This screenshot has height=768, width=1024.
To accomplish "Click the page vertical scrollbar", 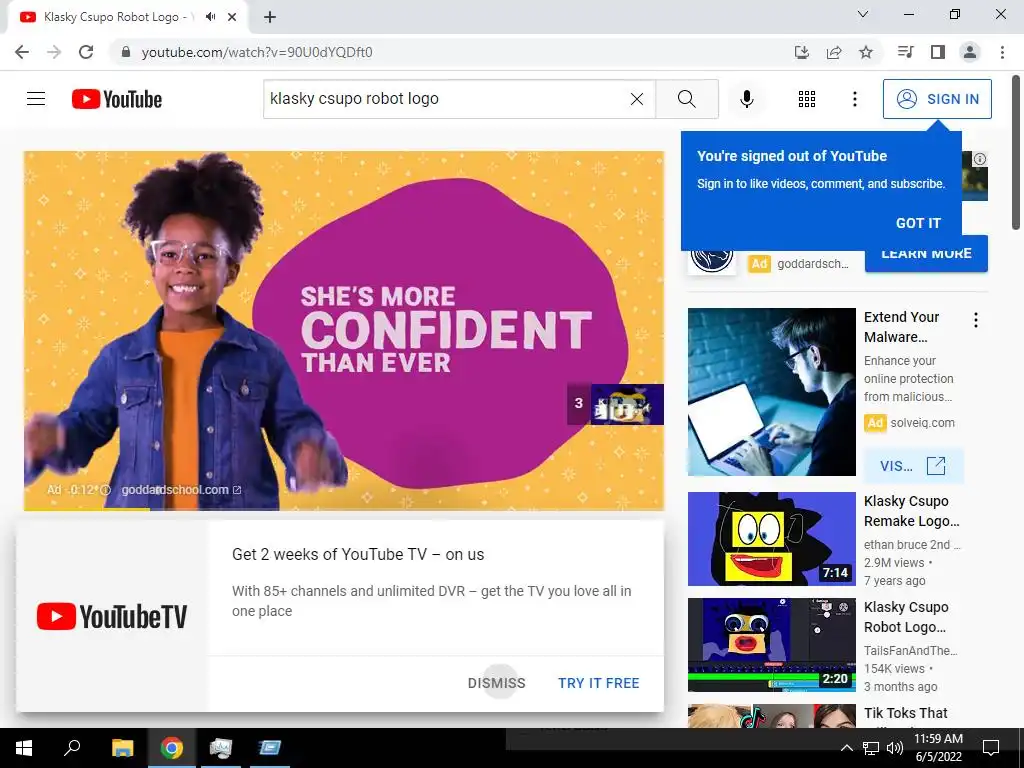I will [x=1016, y=152].
